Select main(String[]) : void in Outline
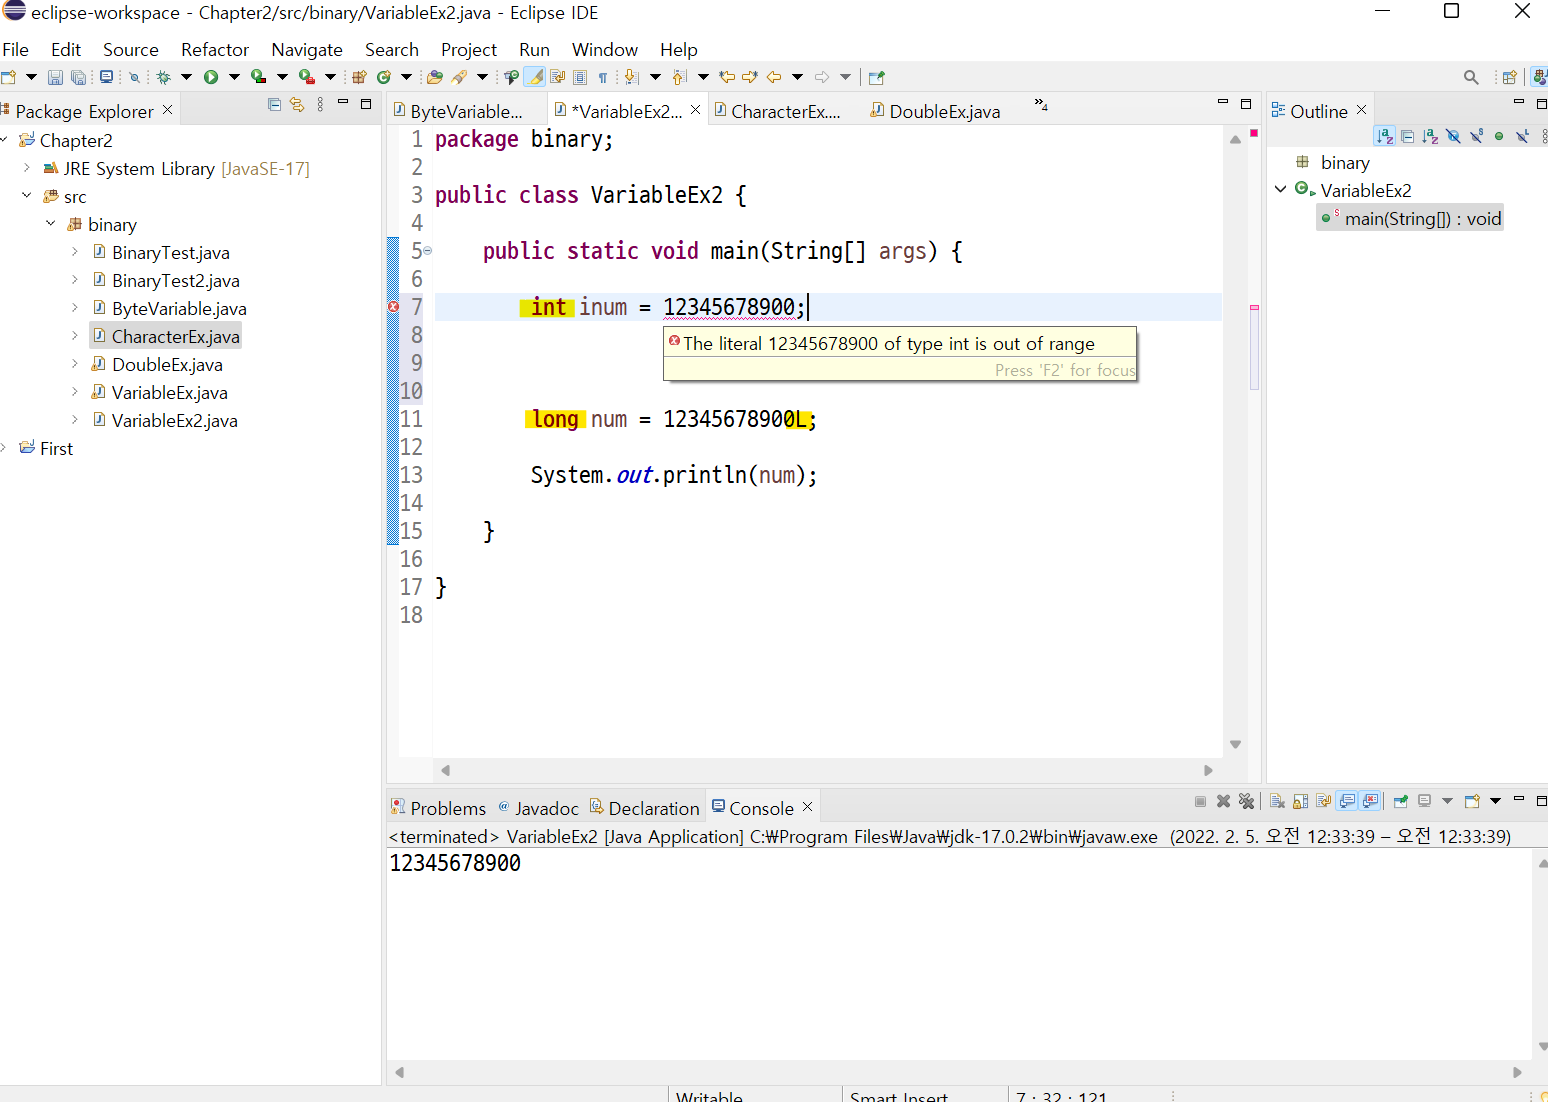The image size is (1548, 1102). [1410, 218]
